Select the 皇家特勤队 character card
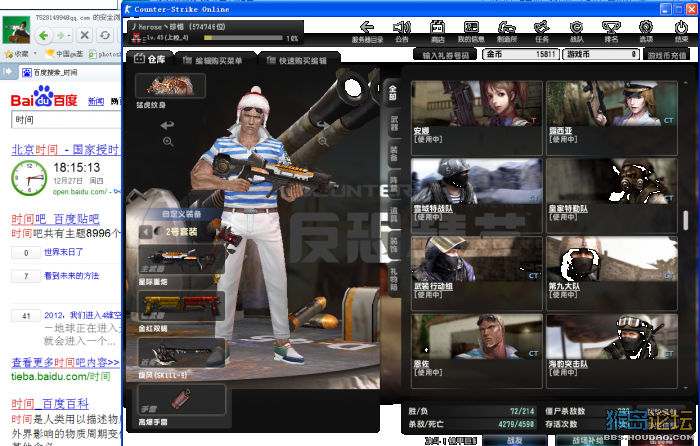700x446 pixels. 612,196
